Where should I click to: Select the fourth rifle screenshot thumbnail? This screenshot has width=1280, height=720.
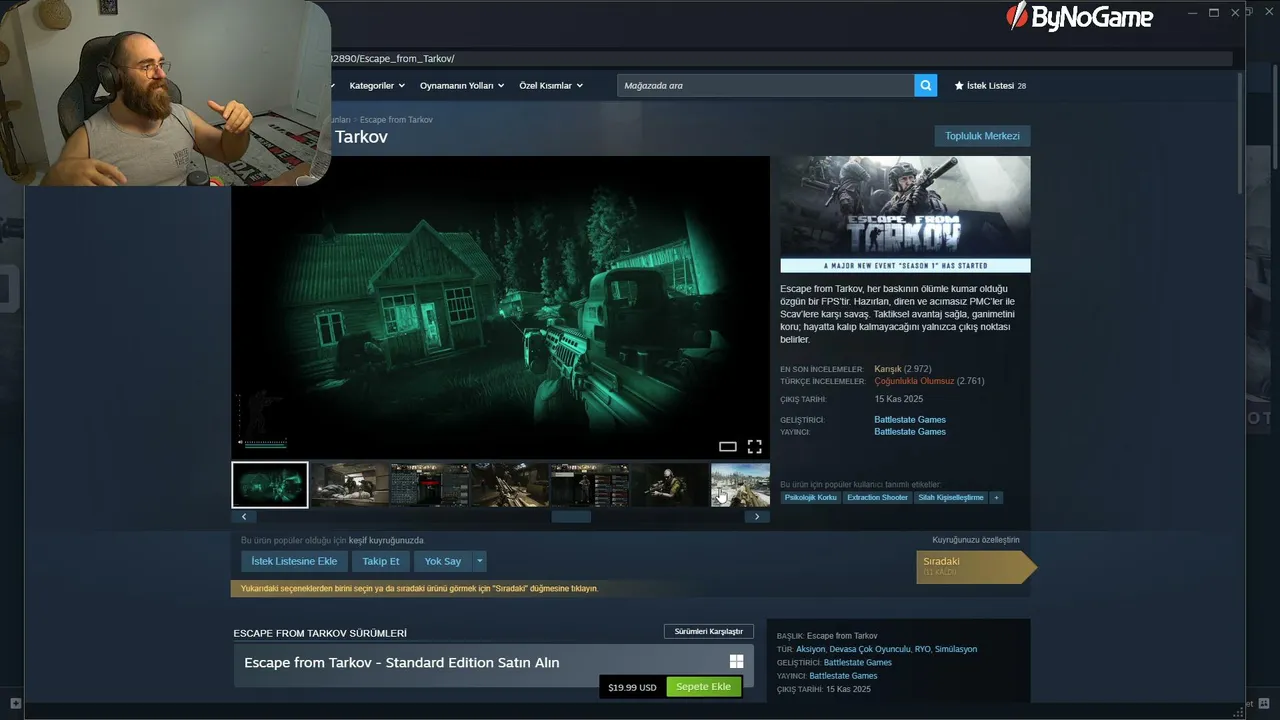pyautogui.click(x=509, y=485)
